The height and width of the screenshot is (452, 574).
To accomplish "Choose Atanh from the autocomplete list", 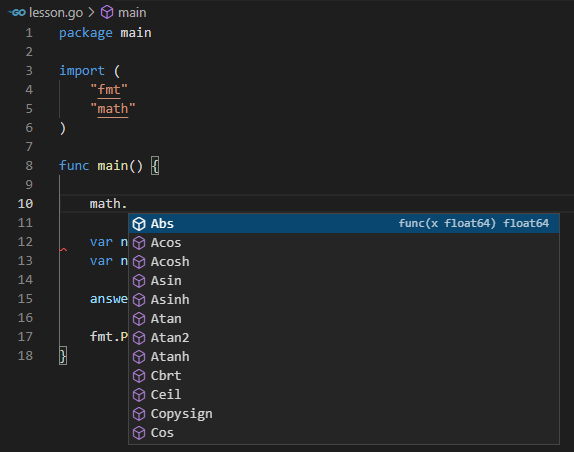I will coord(344,356).
